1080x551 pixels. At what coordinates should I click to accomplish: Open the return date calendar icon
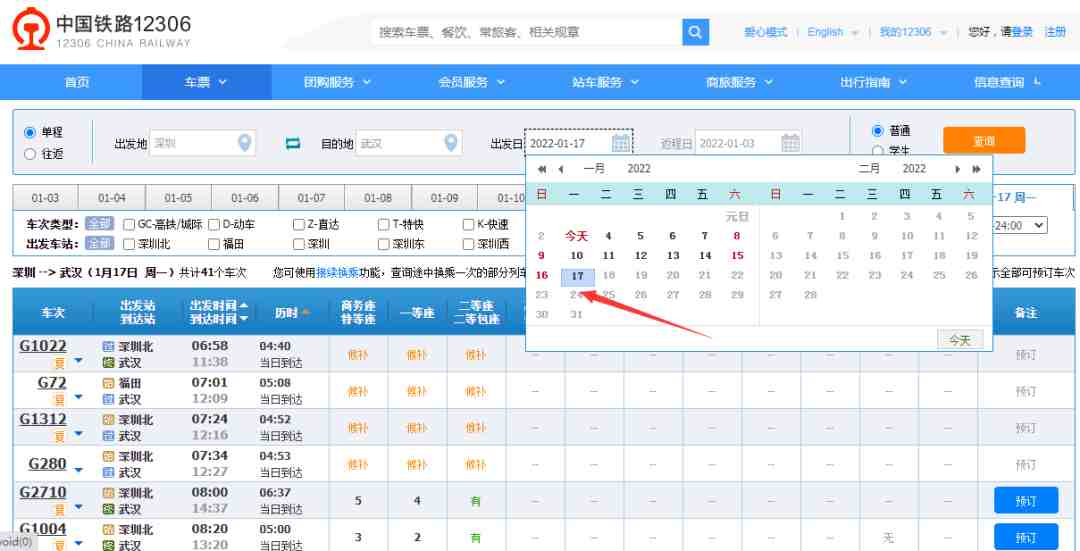pos(790,143)
